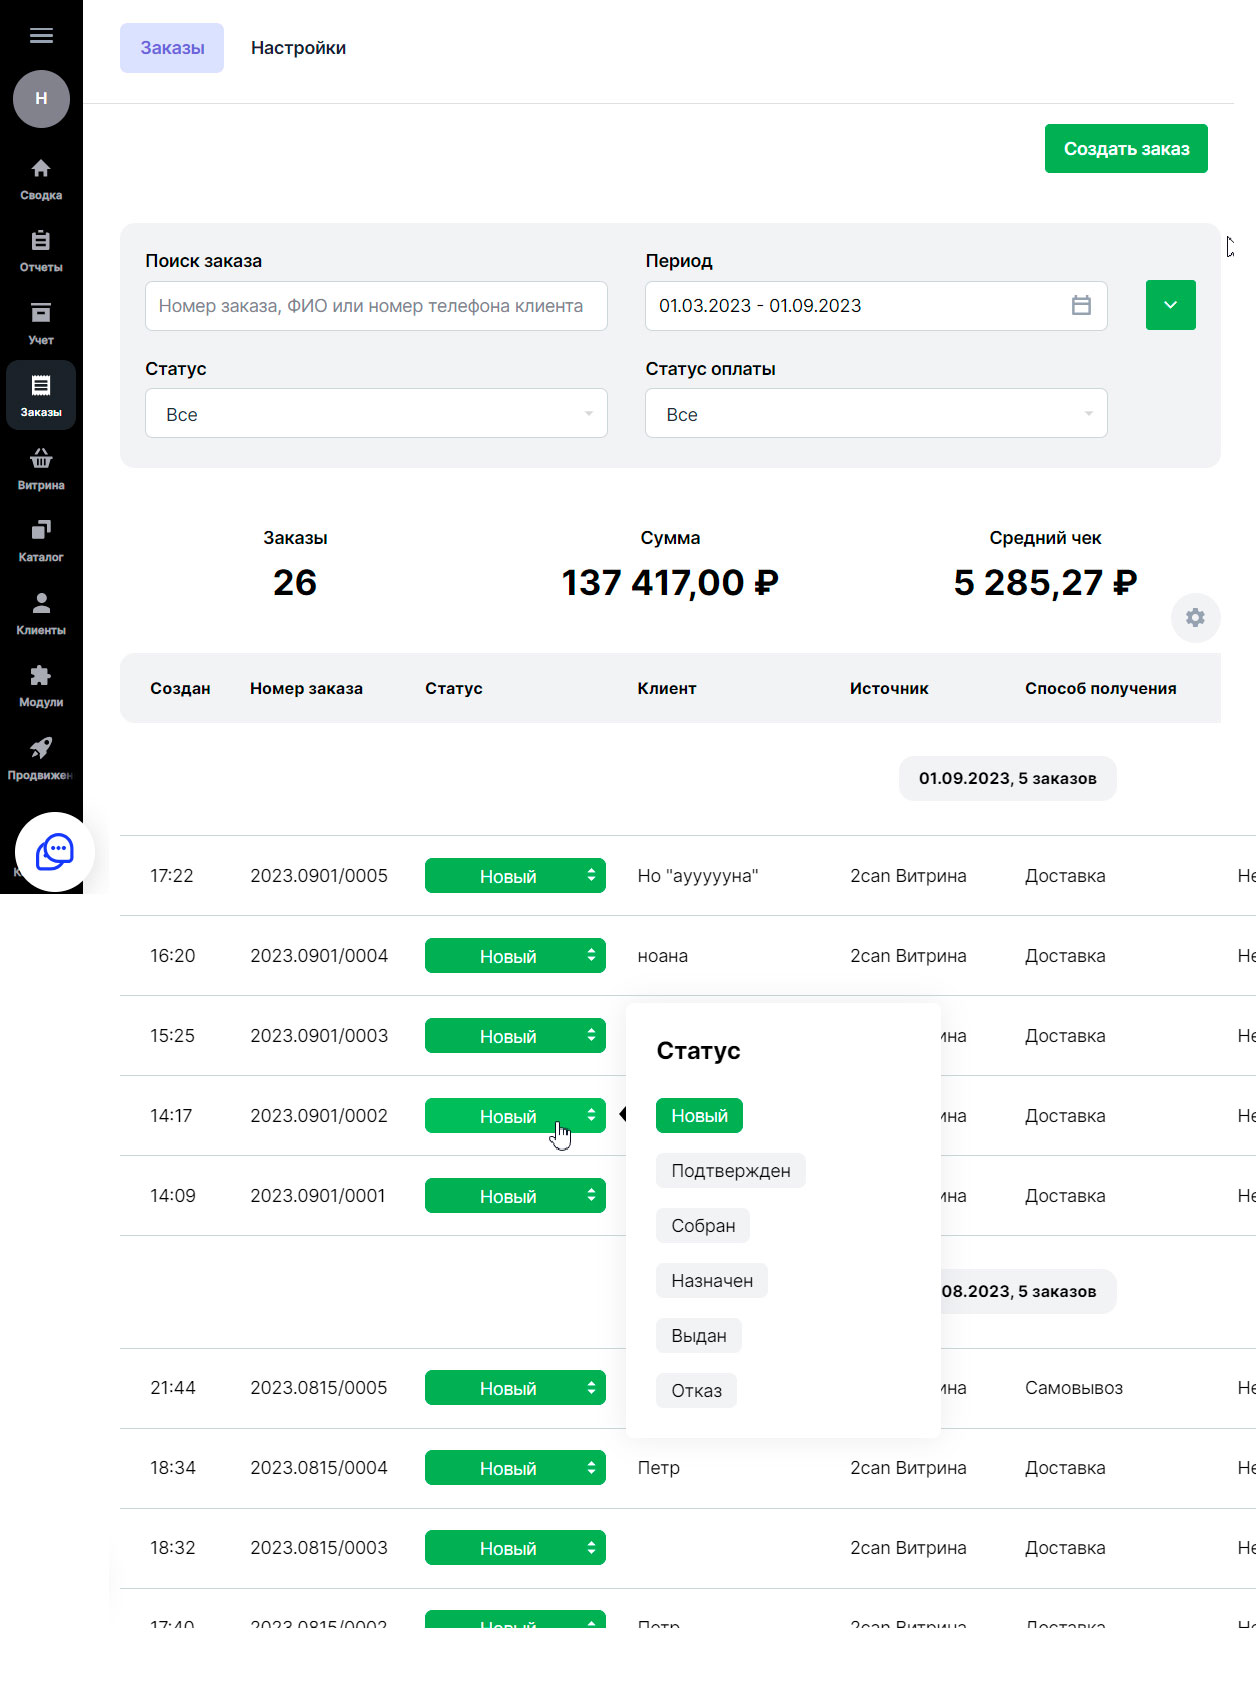This screenshot has width=1256, height=1707.
Task: Choose Отказ status option
Action: (x=696, y=1391)
